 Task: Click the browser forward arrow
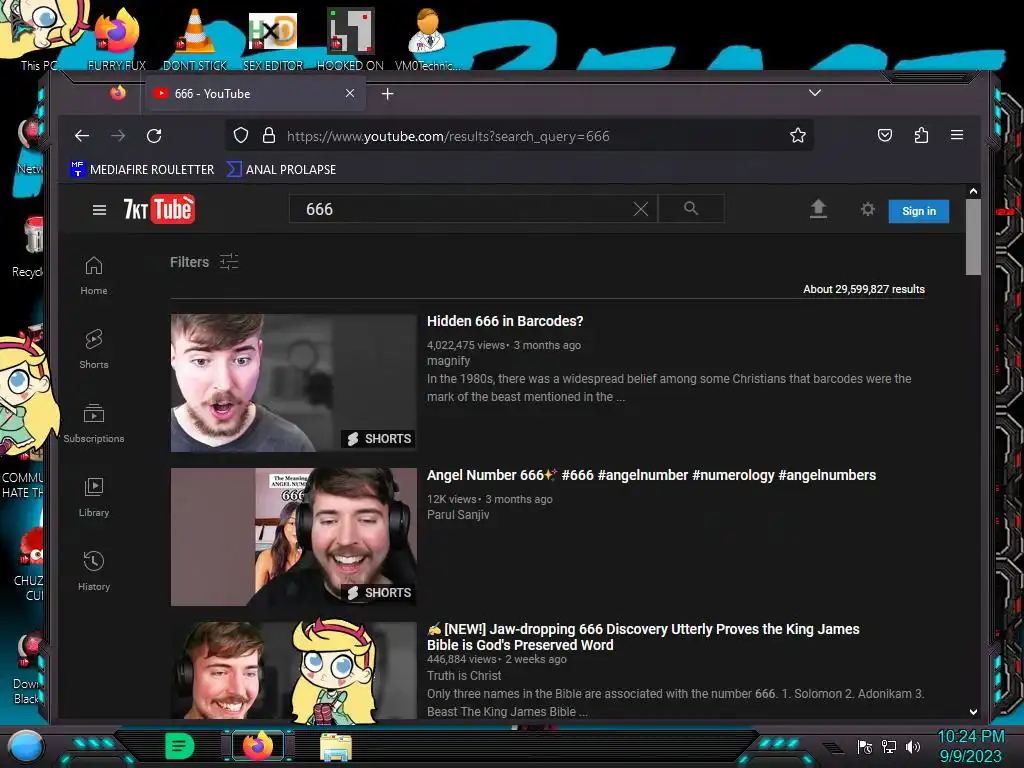(x=118, y=136)
